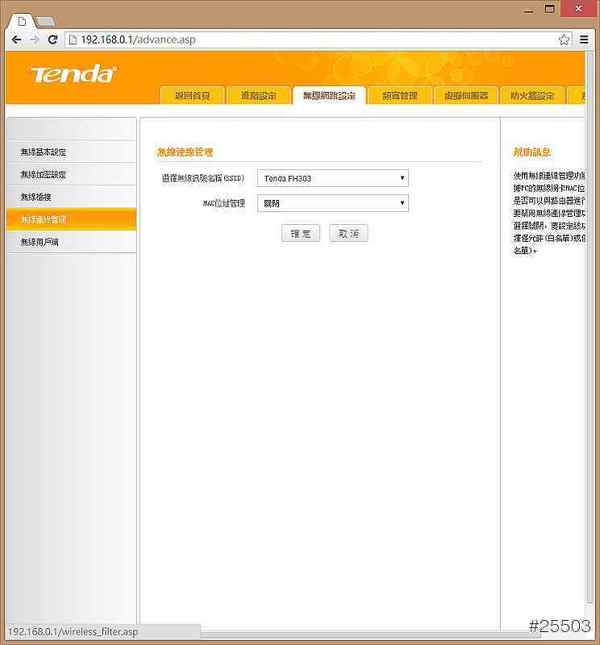This screenshot has width=600, height=645.
Task: Click the vertical page scrollbar
Action: [589, 325]
